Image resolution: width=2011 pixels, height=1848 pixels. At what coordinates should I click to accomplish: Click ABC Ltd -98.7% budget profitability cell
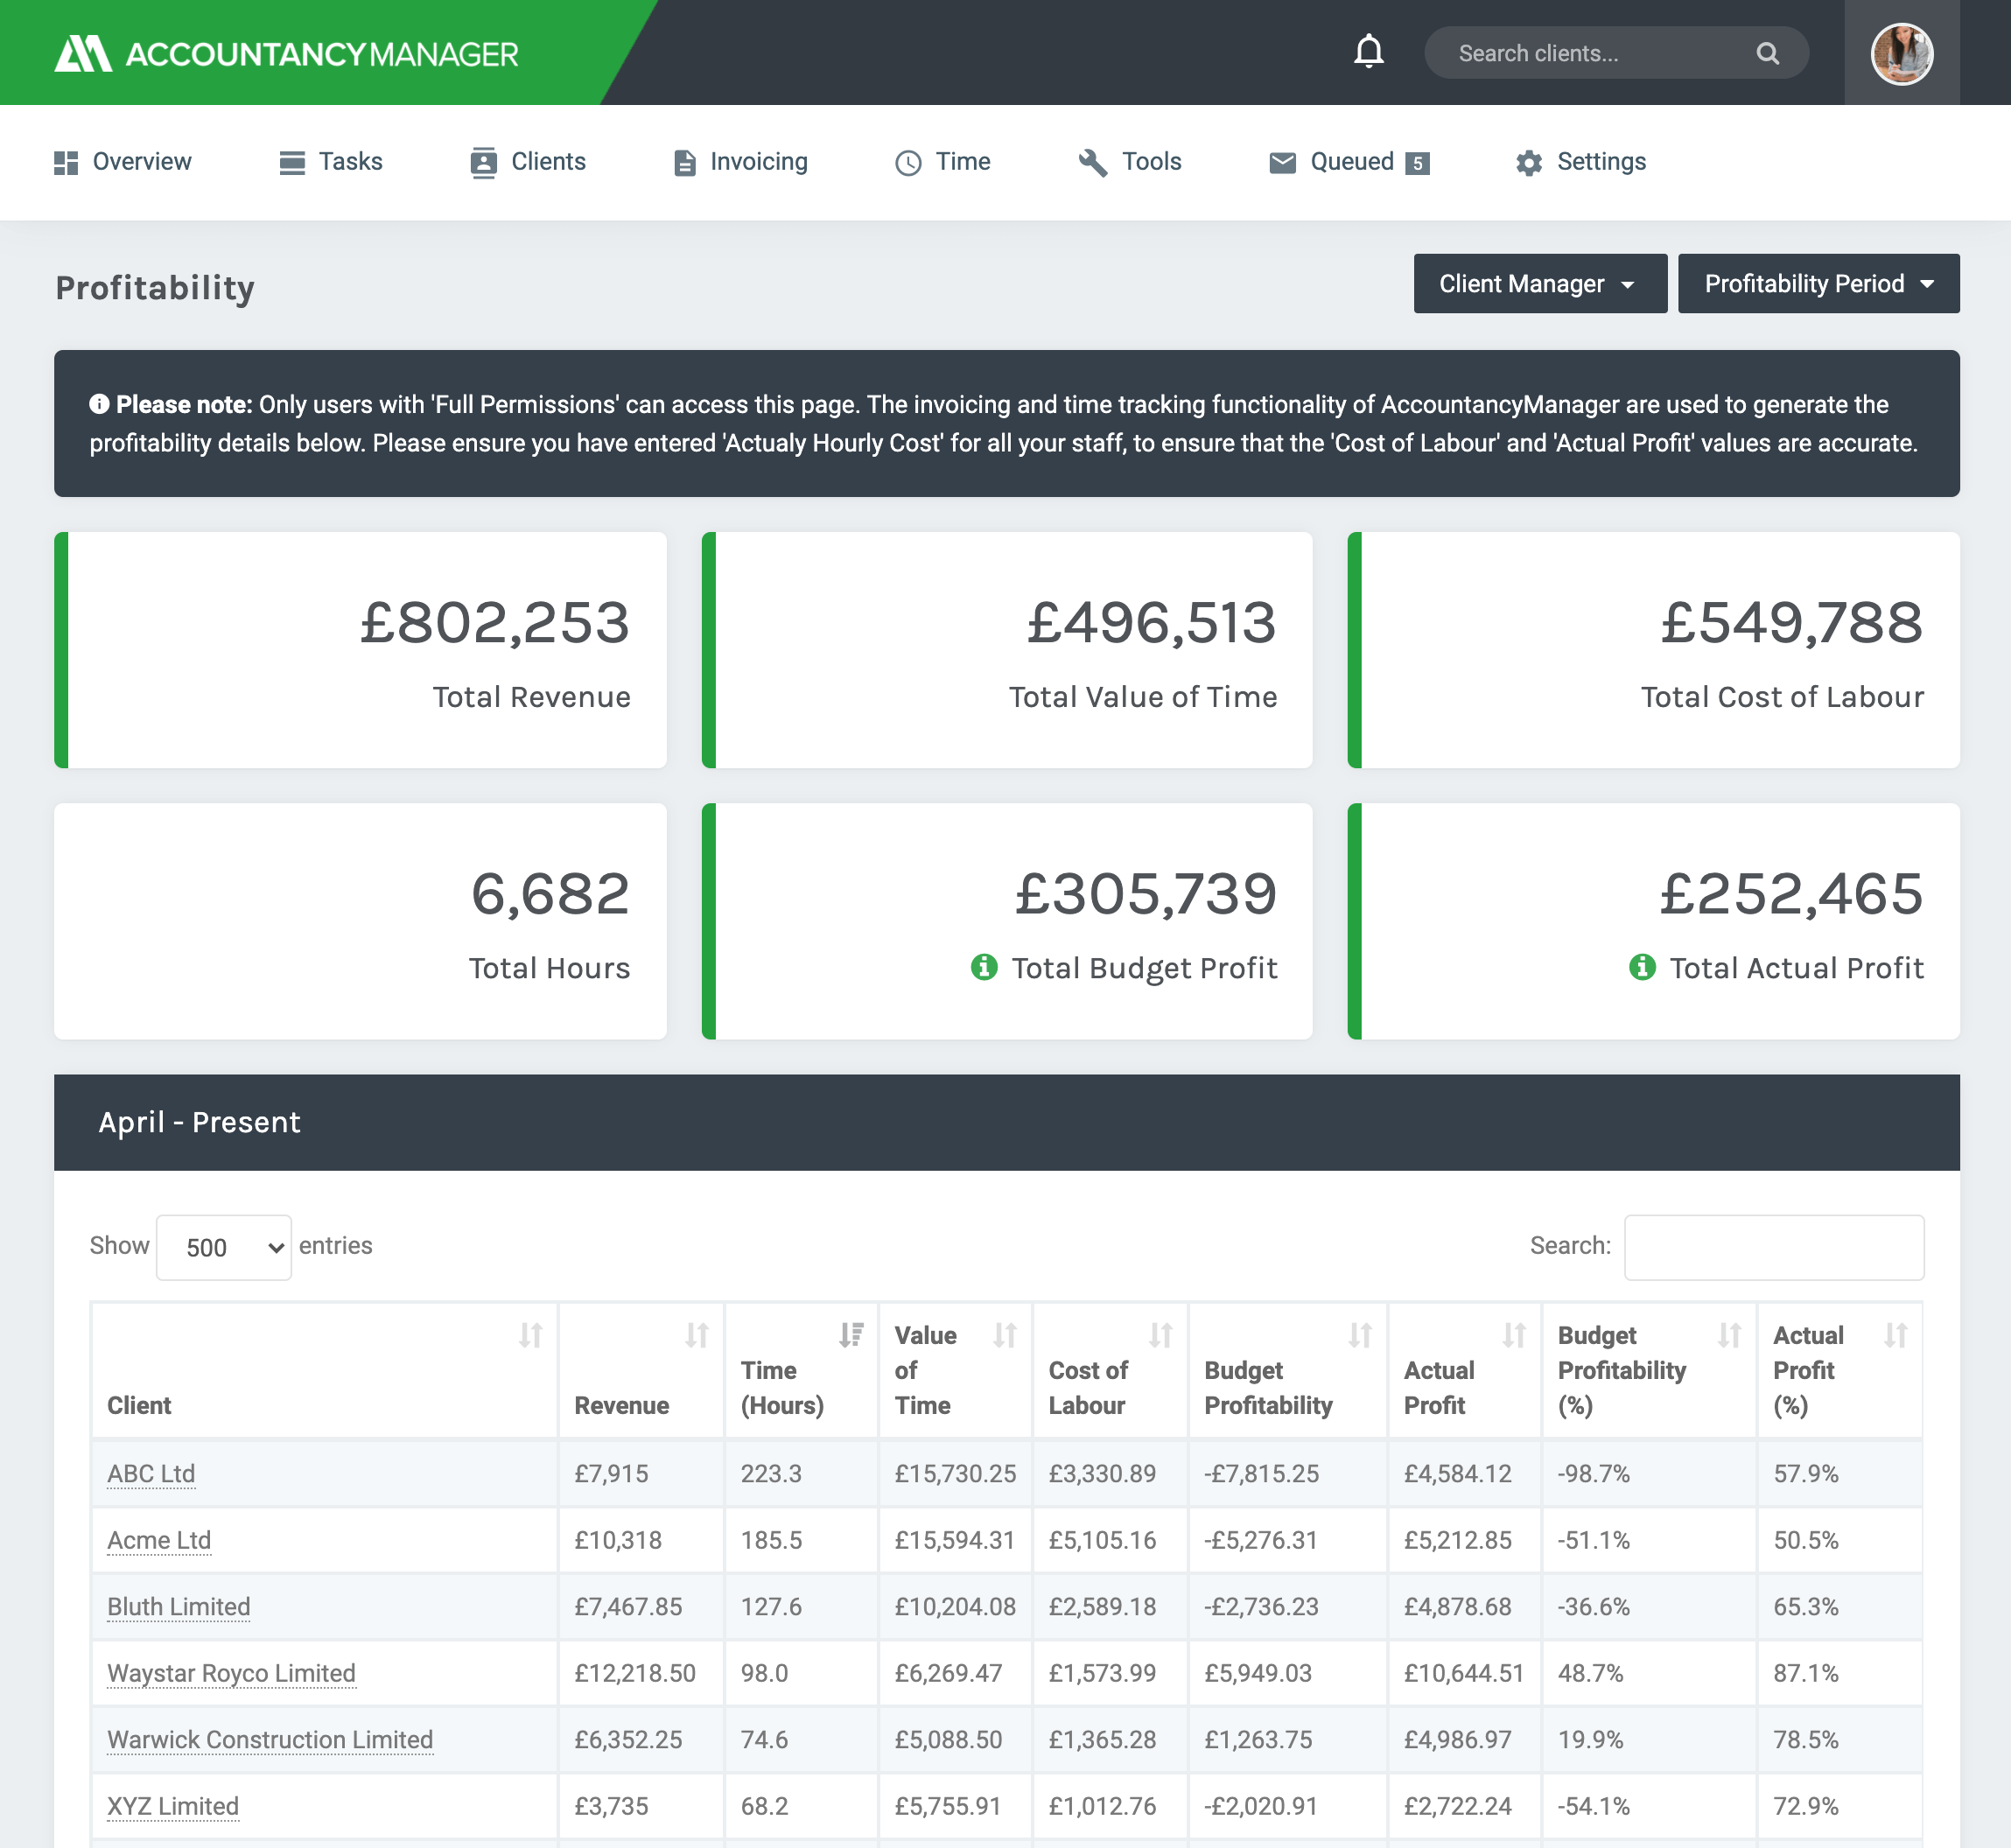coord(1649,1474)
